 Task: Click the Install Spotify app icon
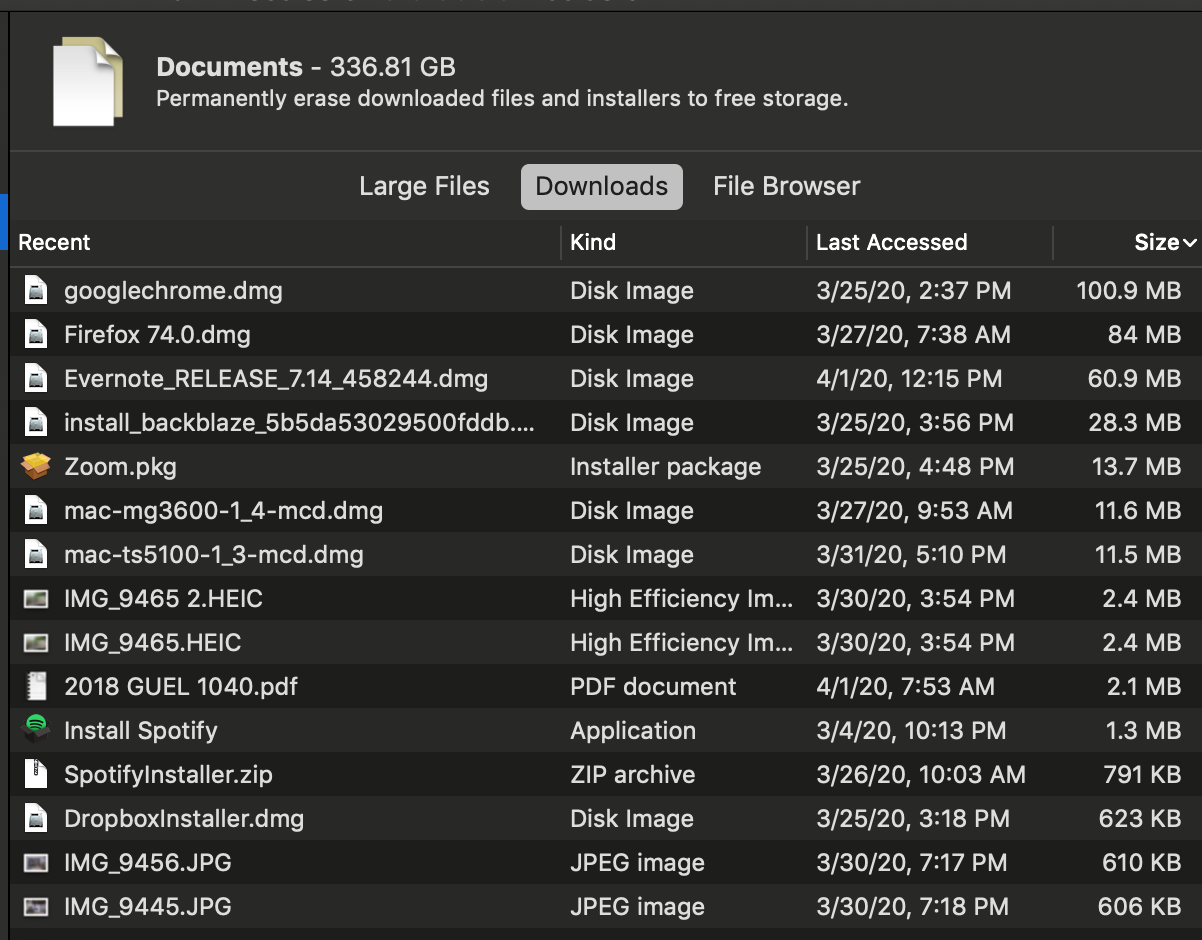pyautogui.click(x=36, y=730)
